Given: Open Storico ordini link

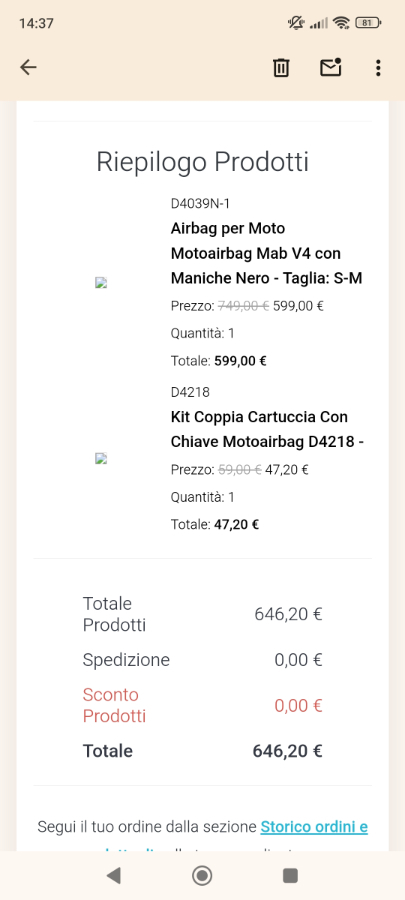Looking at the screenshot, I should [314, 827].
